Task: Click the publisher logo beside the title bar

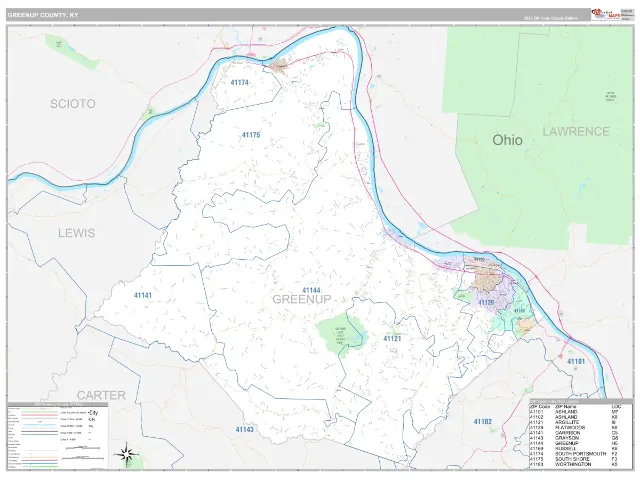Action: click(x=605, y=14)
